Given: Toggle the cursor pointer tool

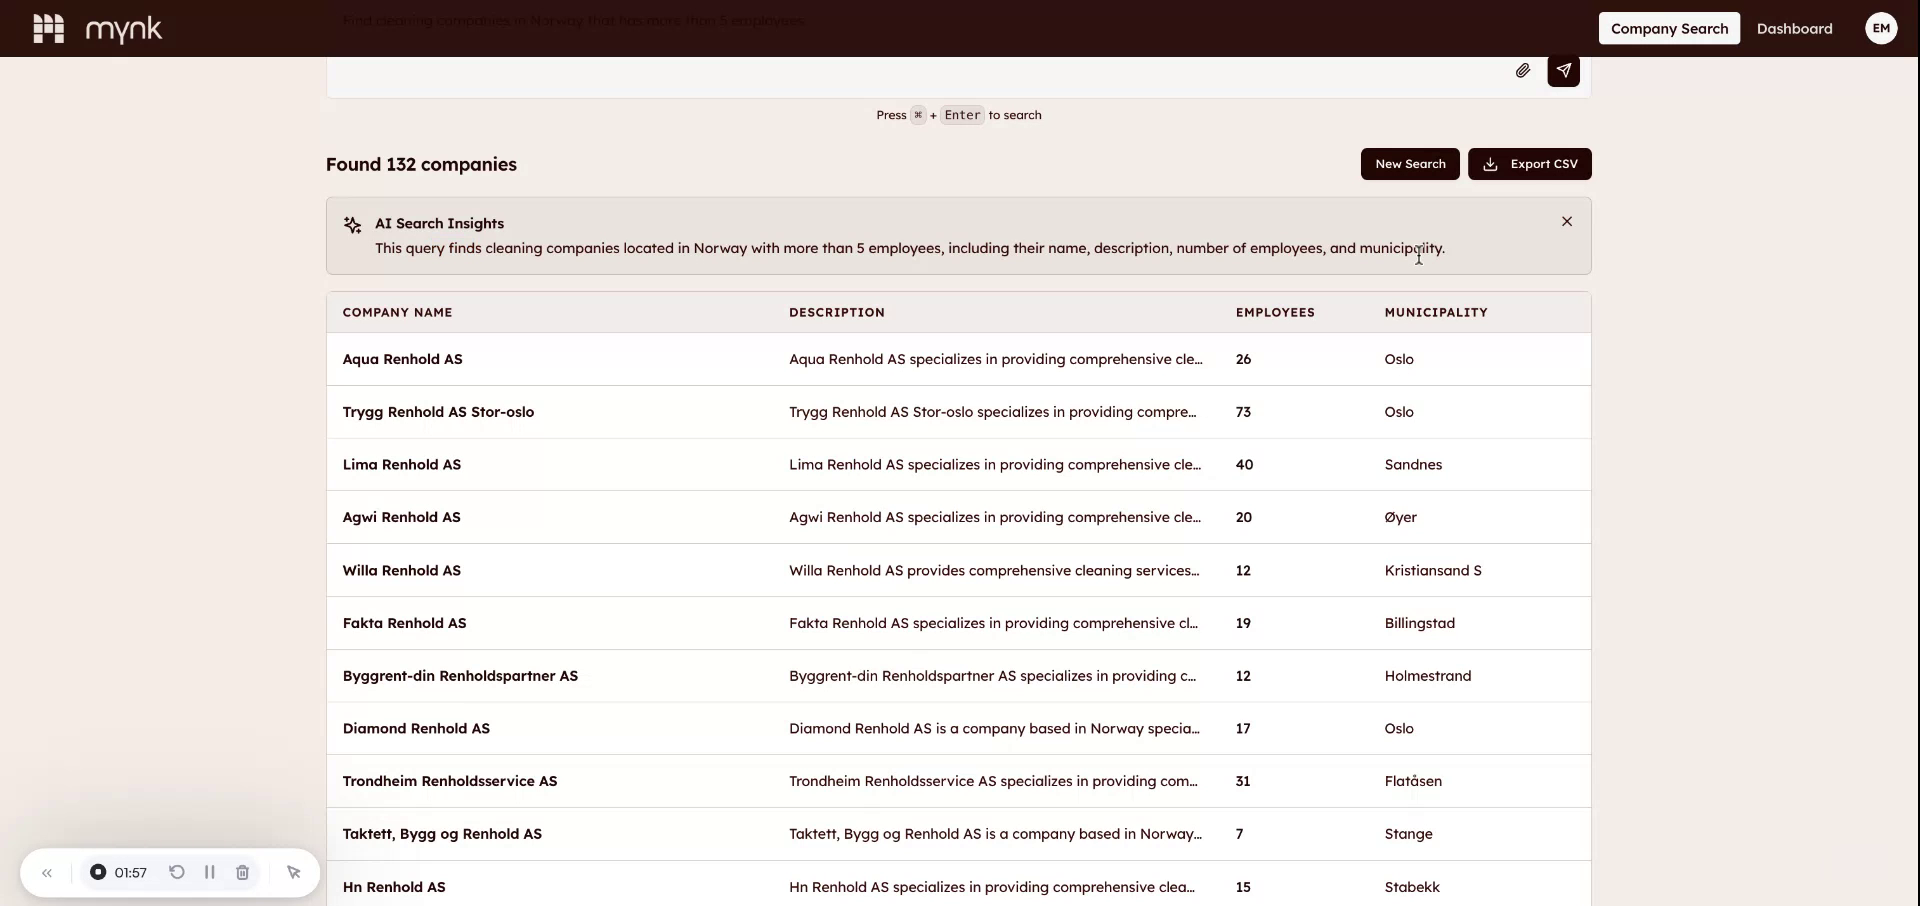Looking at the screenshot, I should (293, 872).
